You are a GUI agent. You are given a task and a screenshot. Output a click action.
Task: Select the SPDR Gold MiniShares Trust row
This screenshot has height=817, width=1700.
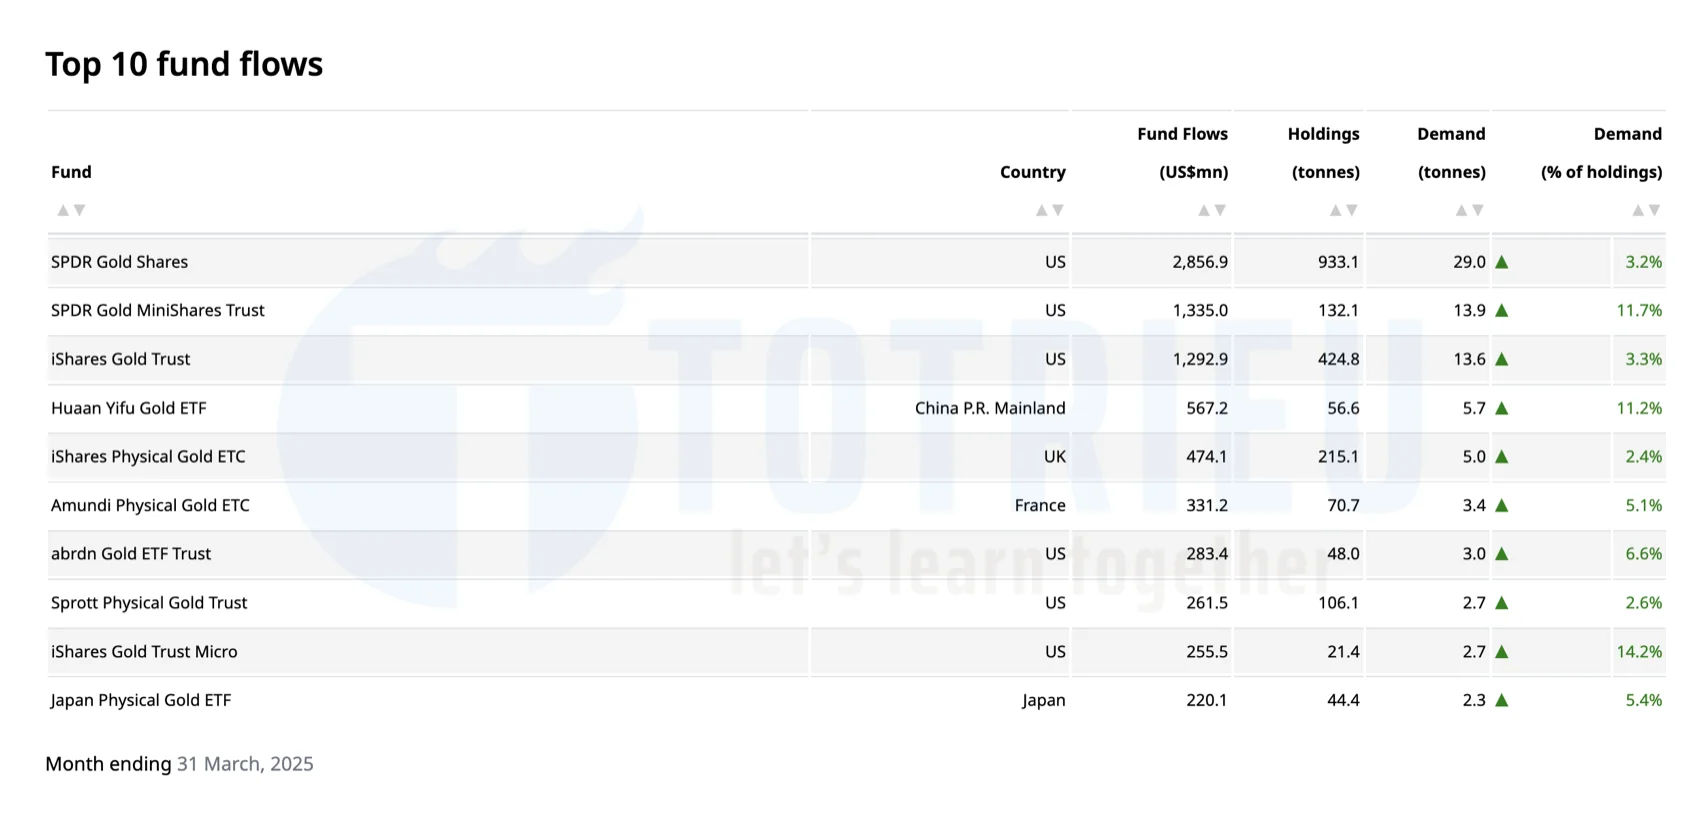pyautogui.click(x=158, y=310)
